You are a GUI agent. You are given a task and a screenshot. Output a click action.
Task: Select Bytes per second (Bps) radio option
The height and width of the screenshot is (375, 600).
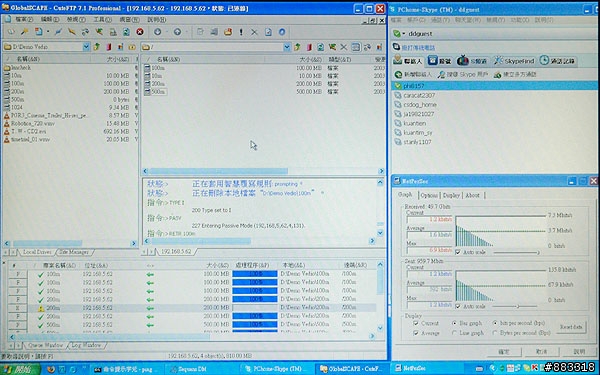[495, 333]
